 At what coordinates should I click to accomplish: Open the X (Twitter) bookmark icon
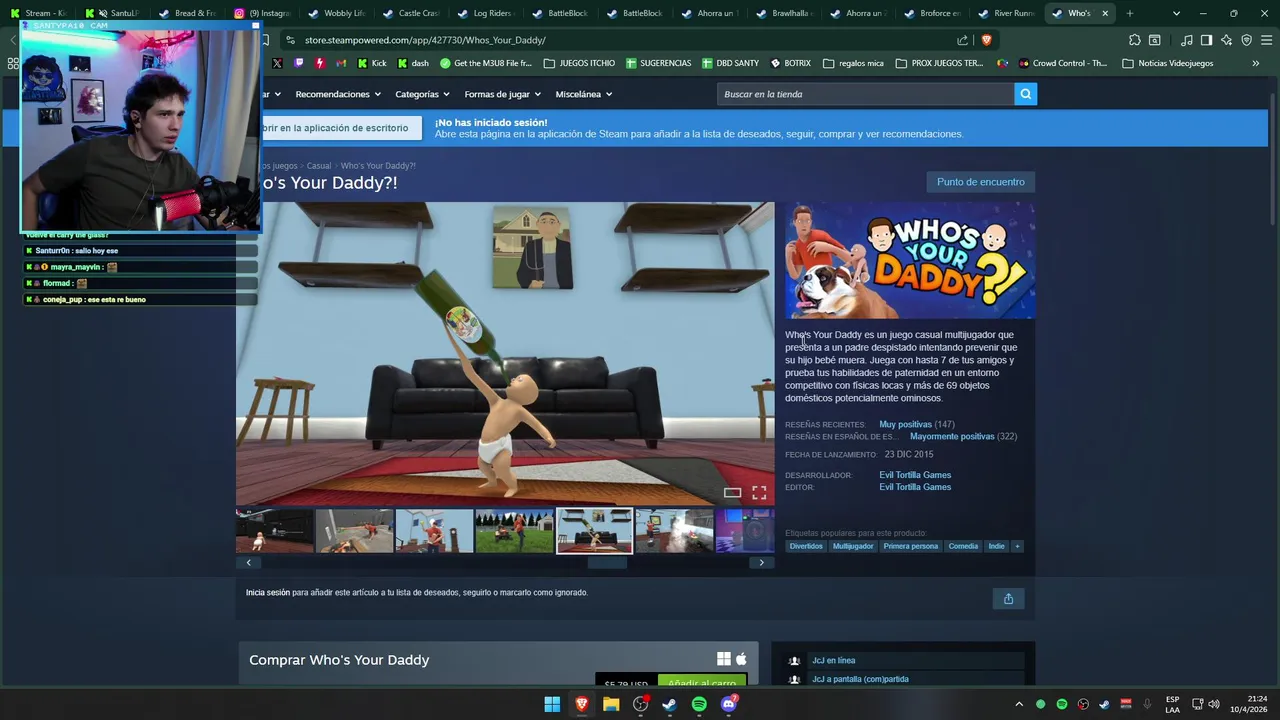(x=277, y=63)
